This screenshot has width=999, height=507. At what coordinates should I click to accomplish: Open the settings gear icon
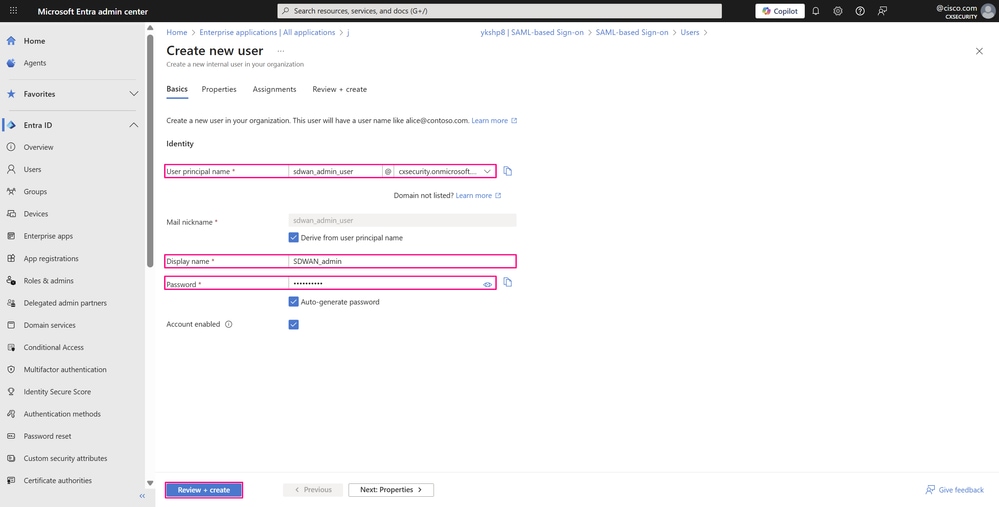pyautogui.click(x=838, y=11)
